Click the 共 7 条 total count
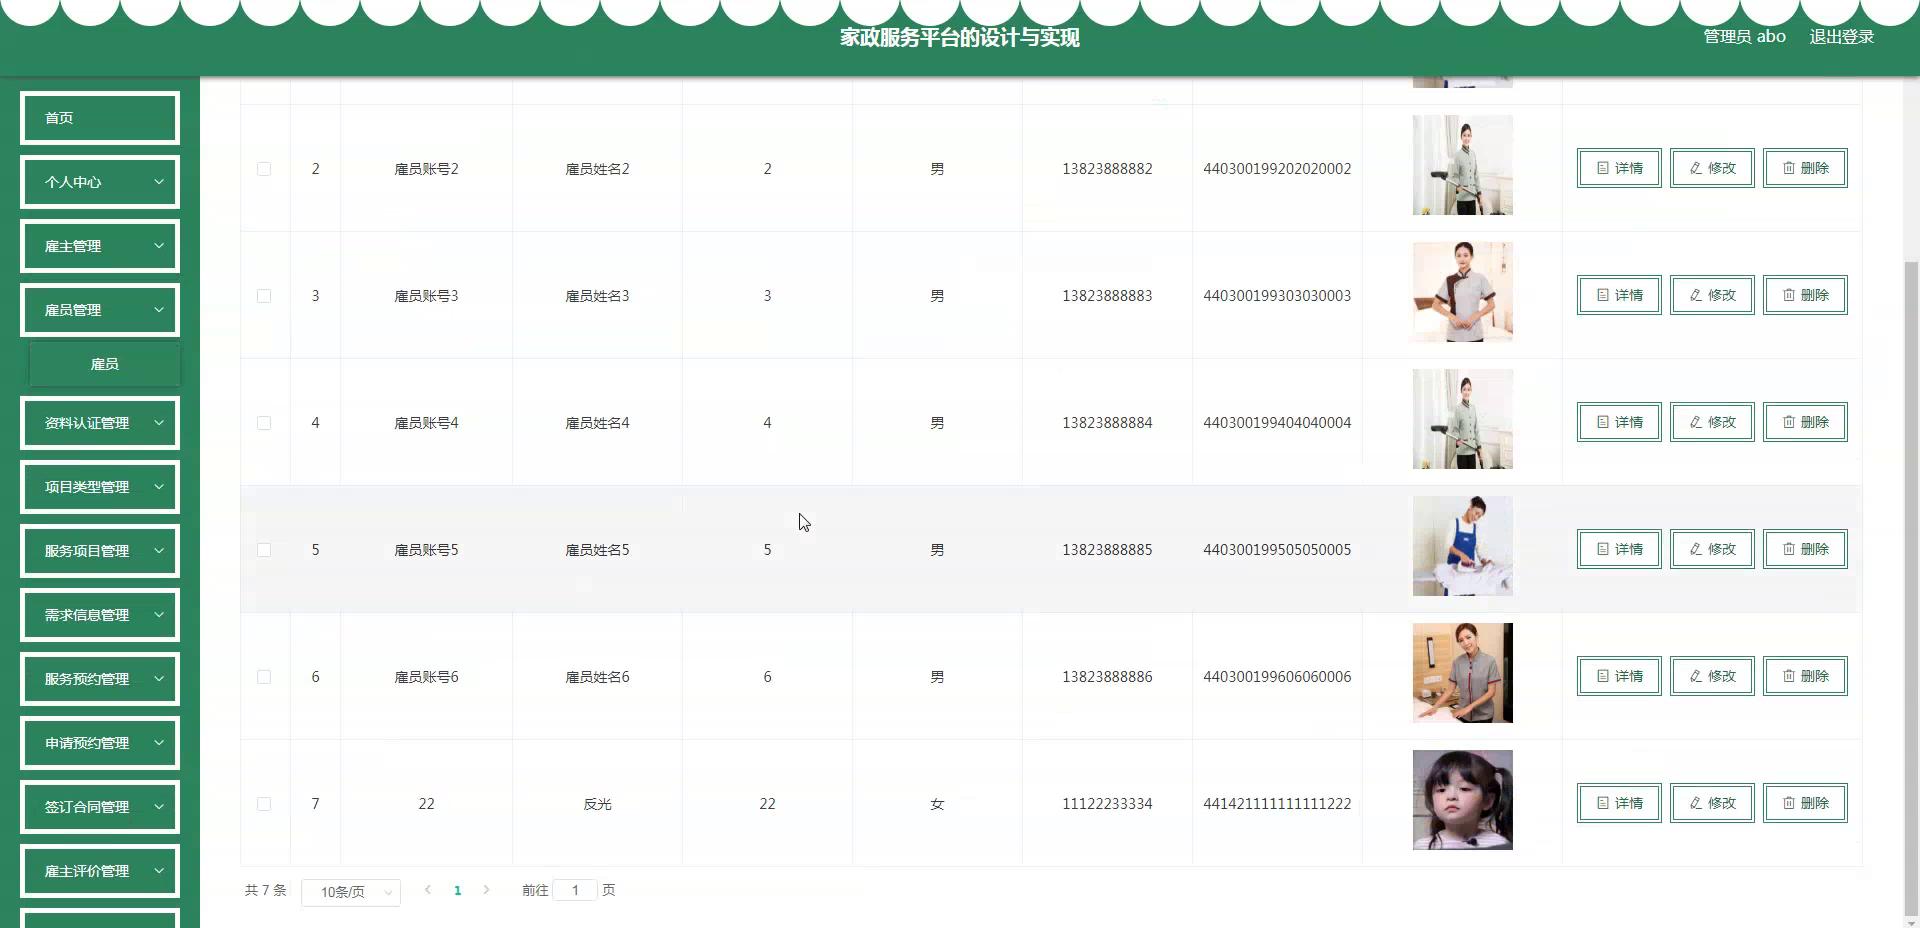The height and width of the screenshot is (928, 1920). tap(266, 890)
